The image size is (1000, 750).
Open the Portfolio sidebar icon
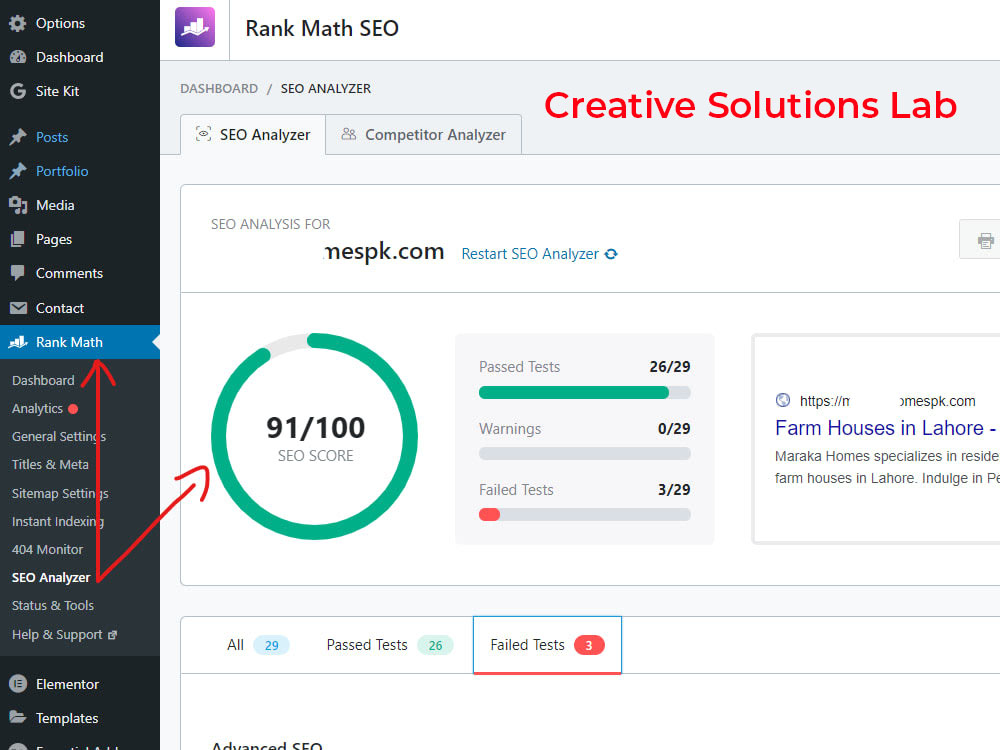18,171
